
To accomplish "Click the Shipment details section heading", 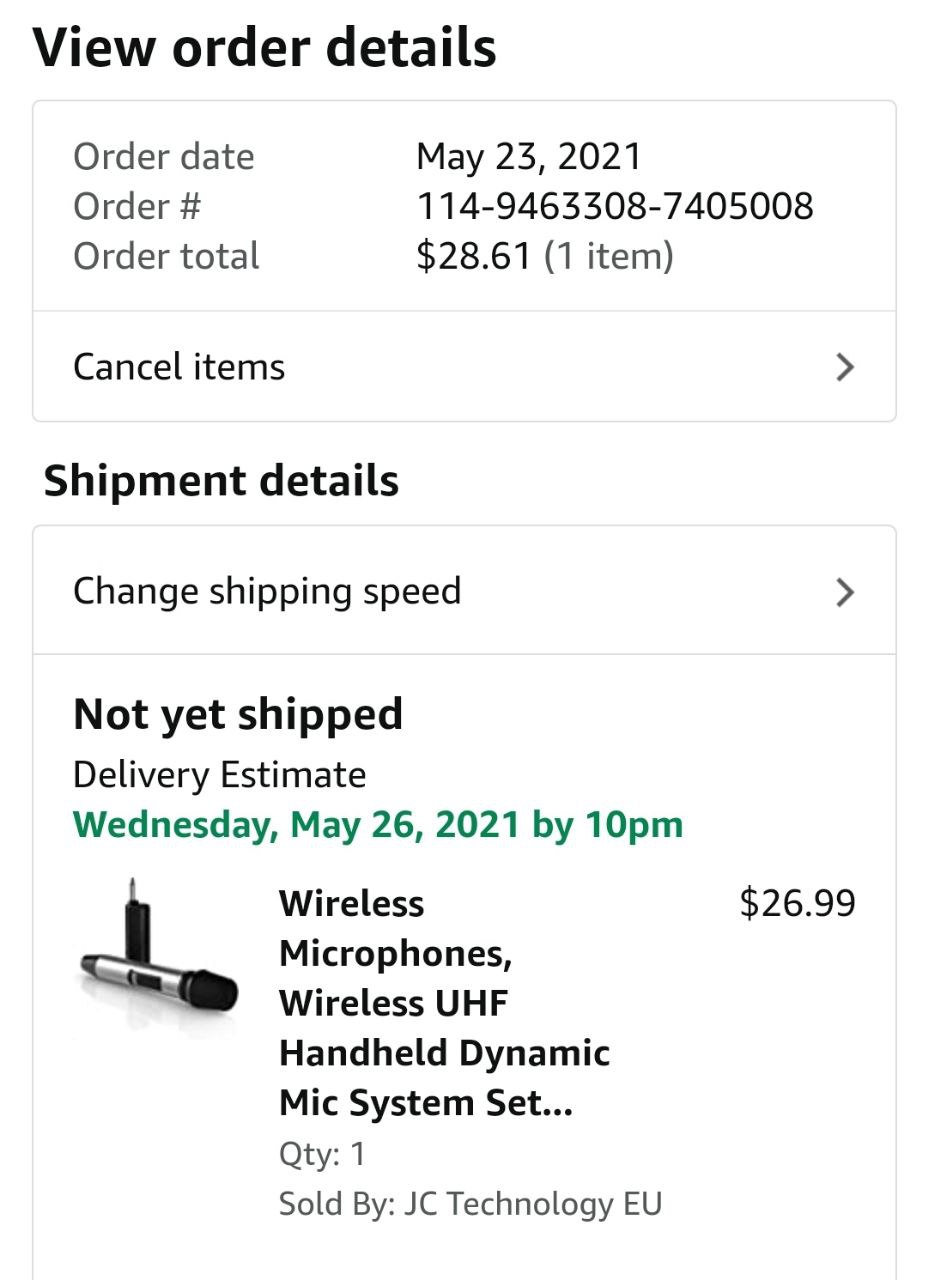I will pyautogui.click(x=221, y=481).
